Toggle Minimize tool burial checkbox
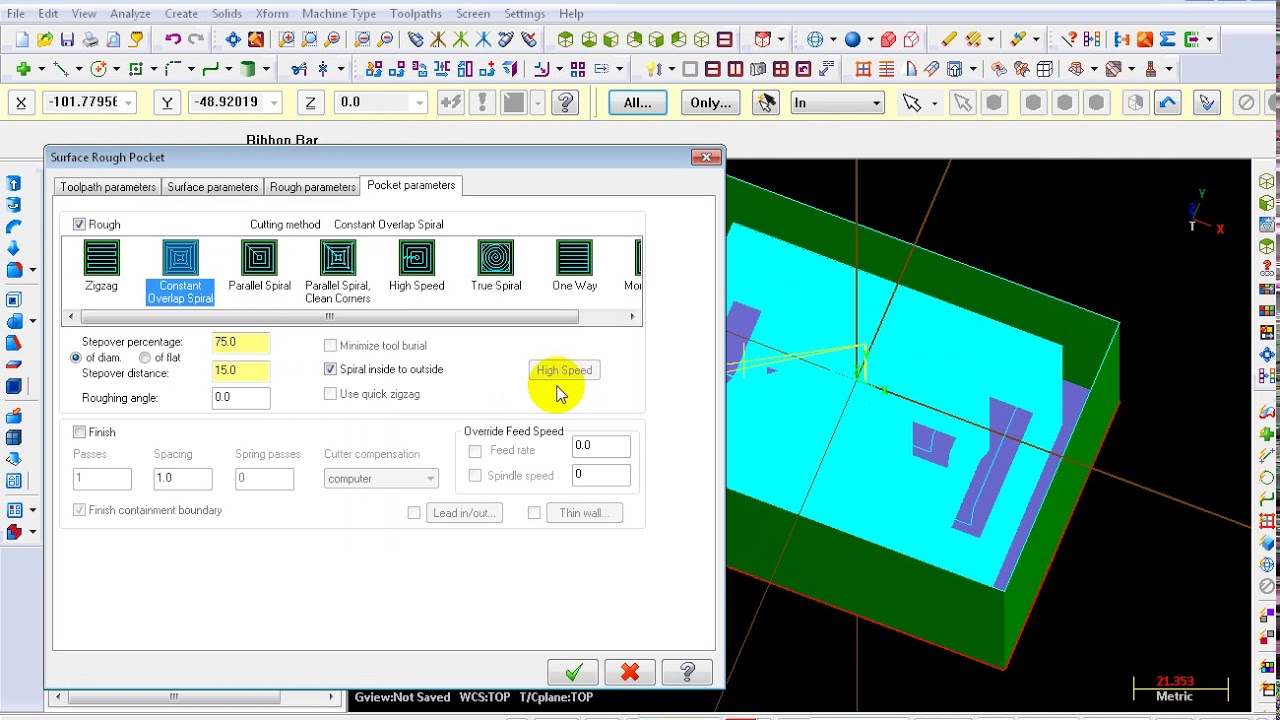Screen dimensions: 1280x720 click(x=330, y=345)
